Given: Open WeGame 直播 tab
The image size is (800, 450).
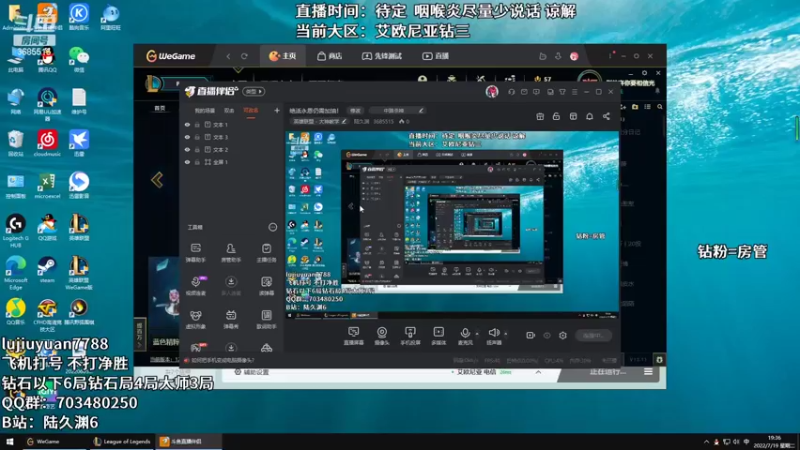Looking at the screenshot, I should tap(436, 56).
